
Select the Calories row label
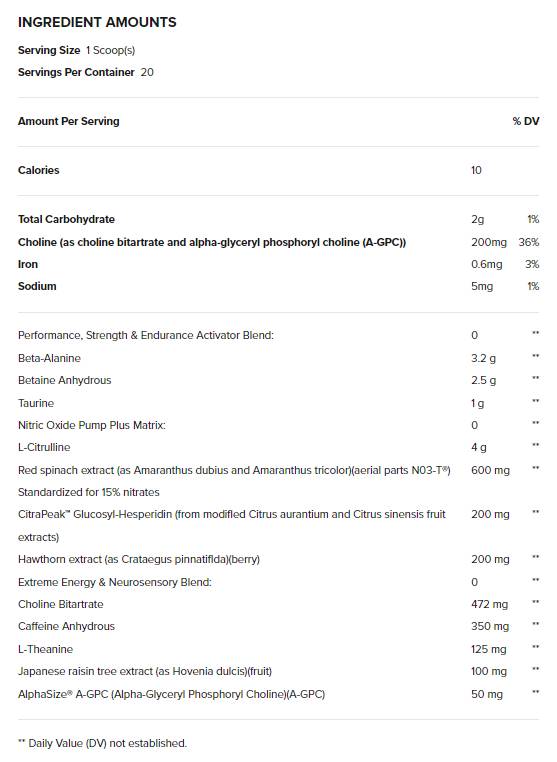click(38, 170)
